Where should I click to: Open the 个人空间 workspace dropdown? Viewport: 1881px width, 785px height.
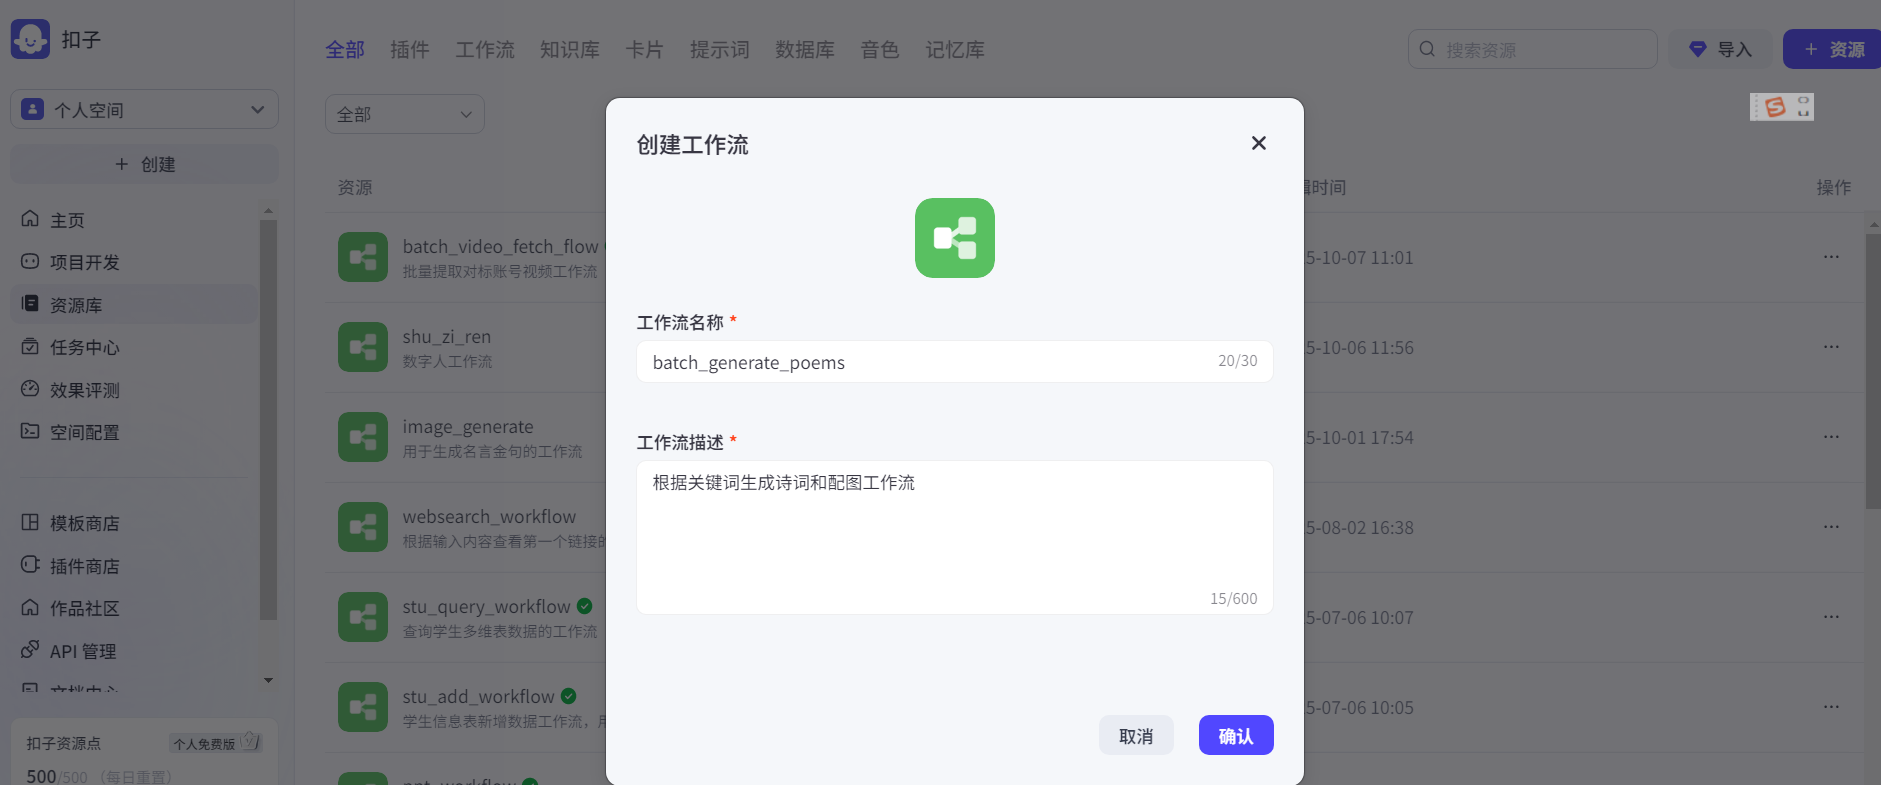click(144, 110)
